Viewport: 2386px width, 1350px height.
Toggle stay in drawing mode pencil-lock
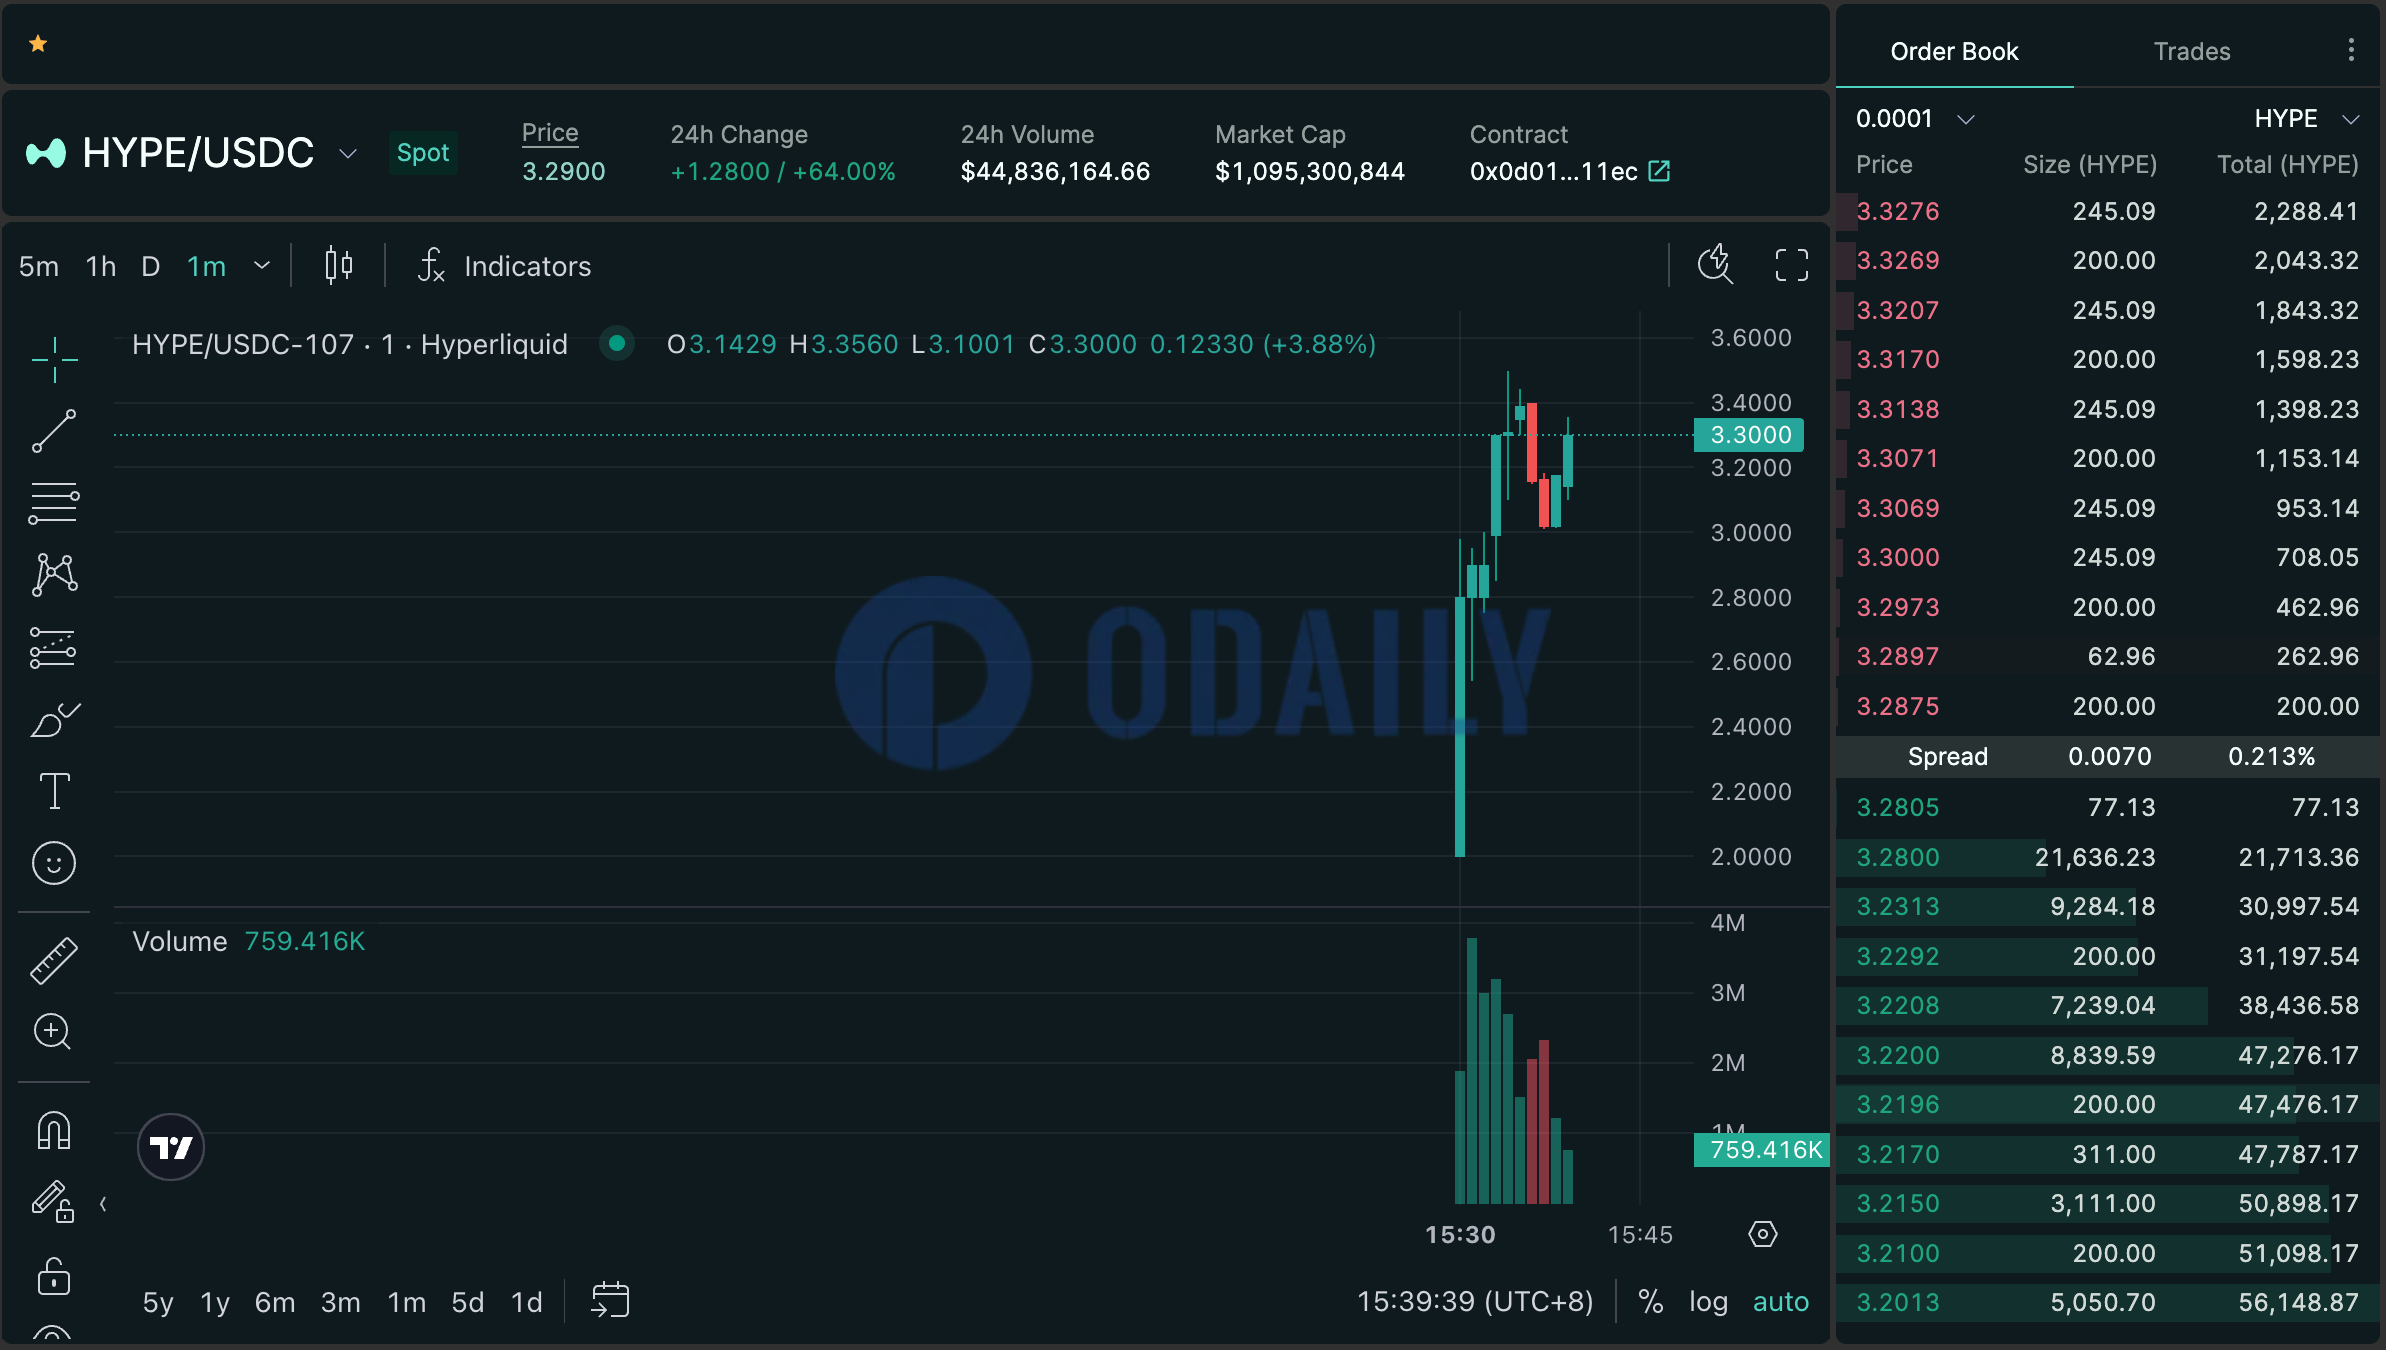[54, 1201]
